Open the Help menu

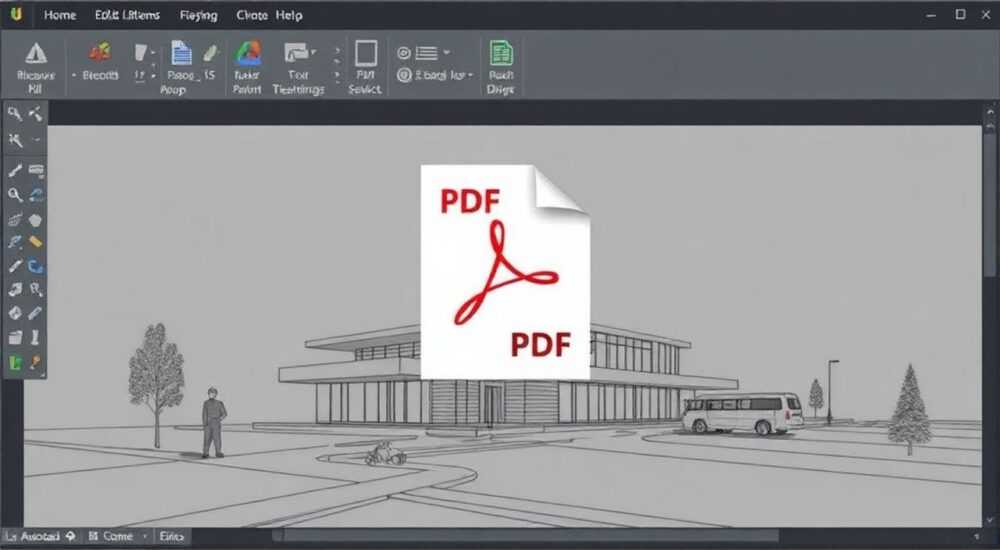[289, 15]
